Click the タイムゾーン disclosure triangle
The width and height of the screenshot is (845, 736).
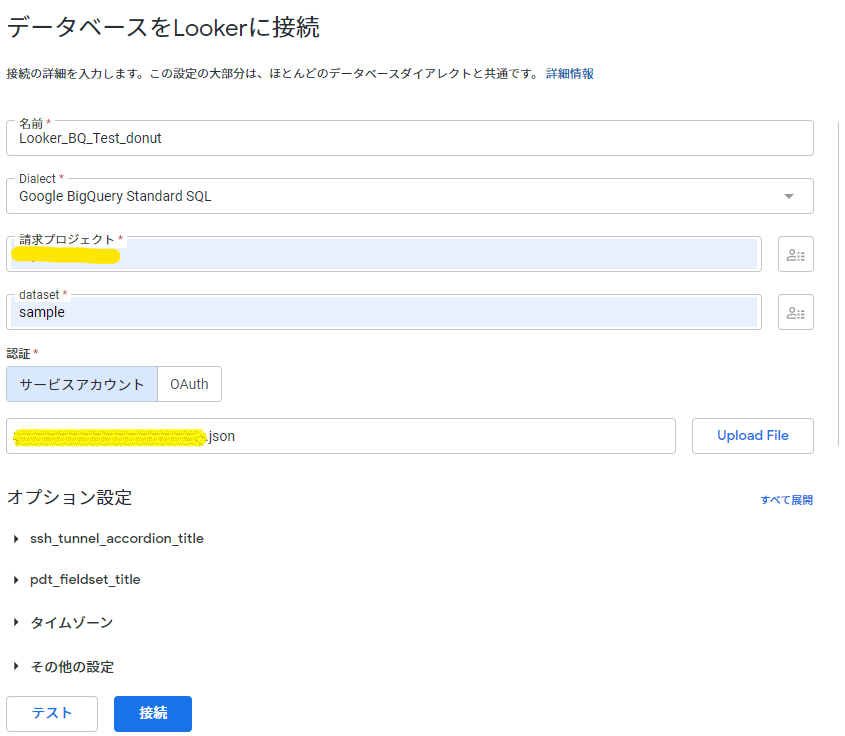point(15,622)
